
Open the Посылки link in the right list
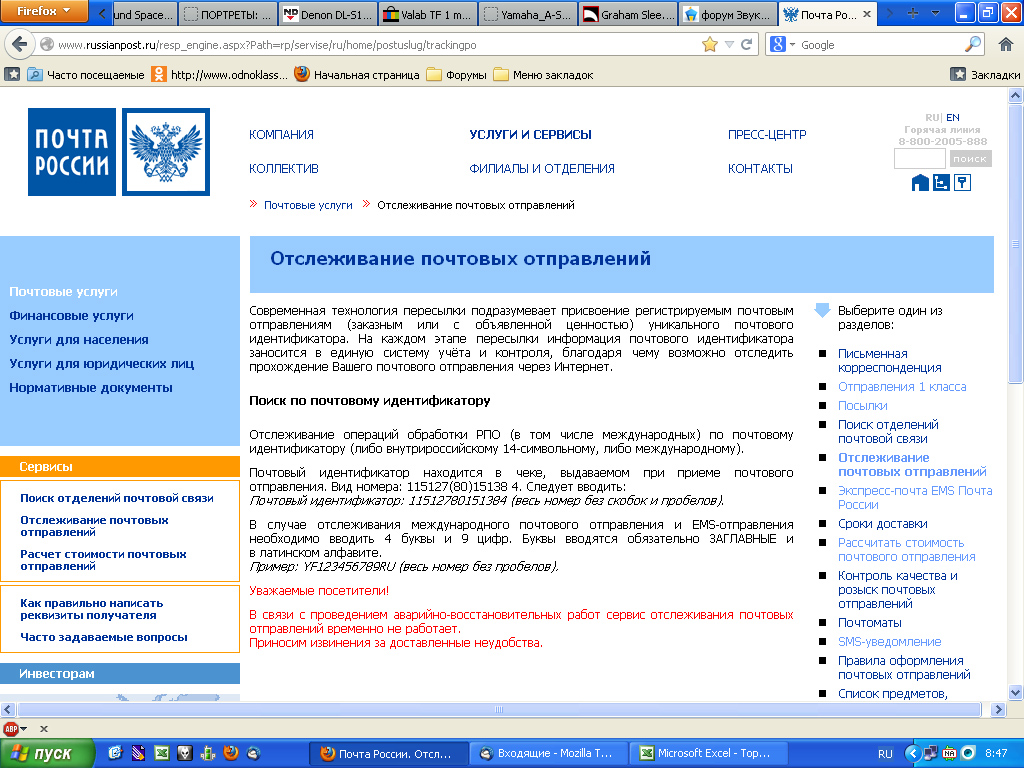pyautogui.click(x=862, y=406)
